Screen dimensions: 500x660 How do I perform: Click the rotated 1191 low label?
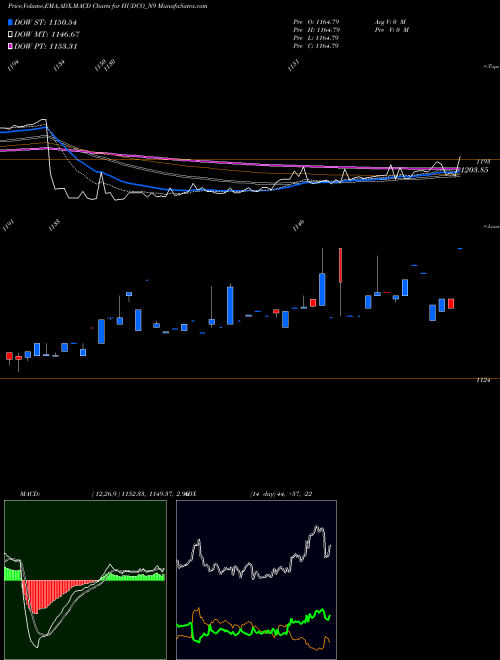click(8, 226)
